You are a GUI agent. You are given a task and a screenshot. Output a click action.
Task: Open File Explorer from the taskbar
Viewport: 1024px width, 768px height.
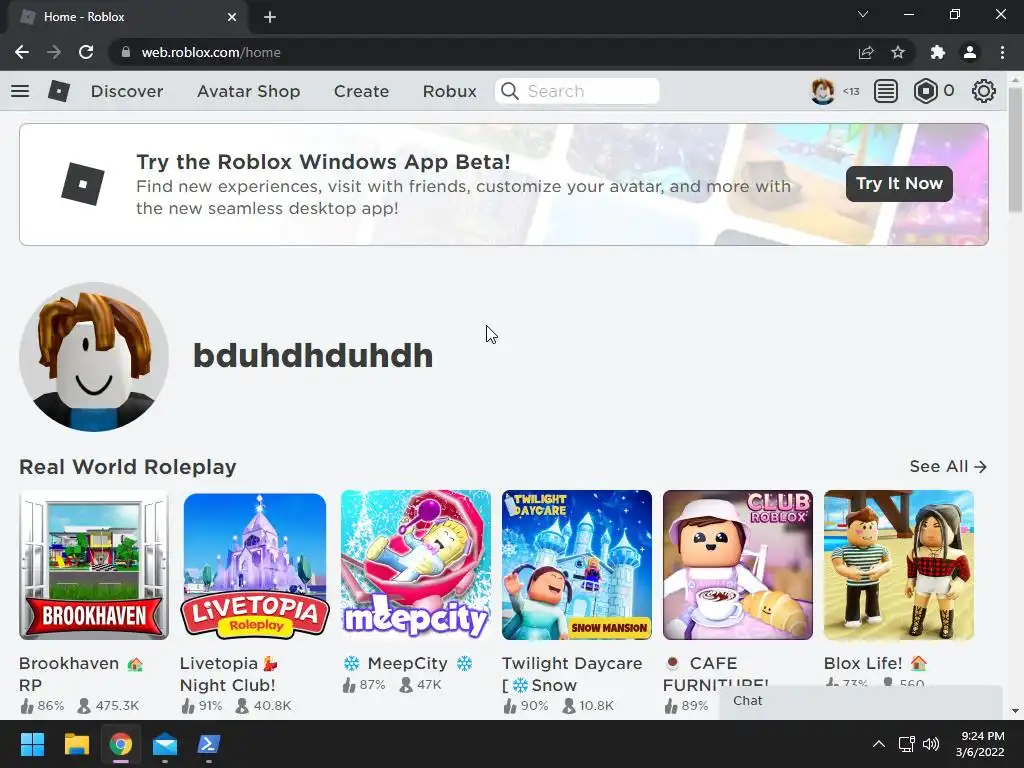tap(76, 744)
